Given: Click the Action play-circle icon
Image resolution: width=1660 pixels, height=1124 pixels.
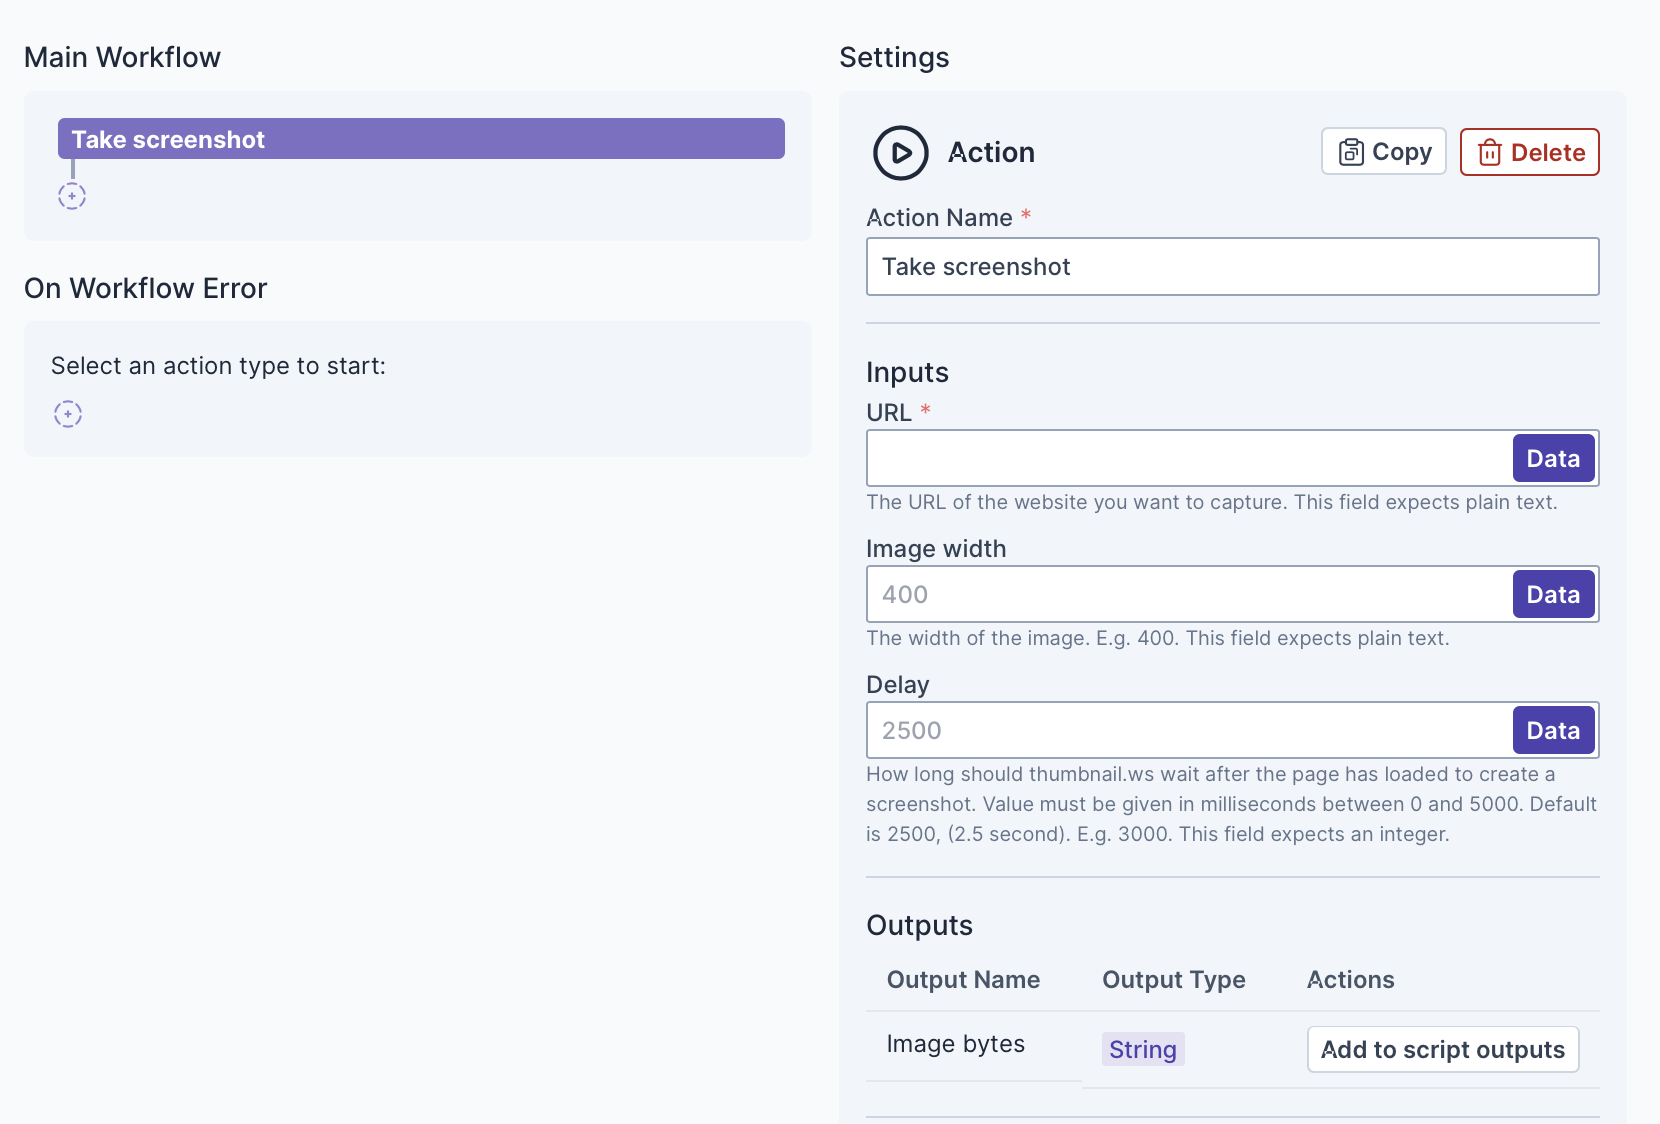Looking at the screenshot, I should click(x=900, y=153).
